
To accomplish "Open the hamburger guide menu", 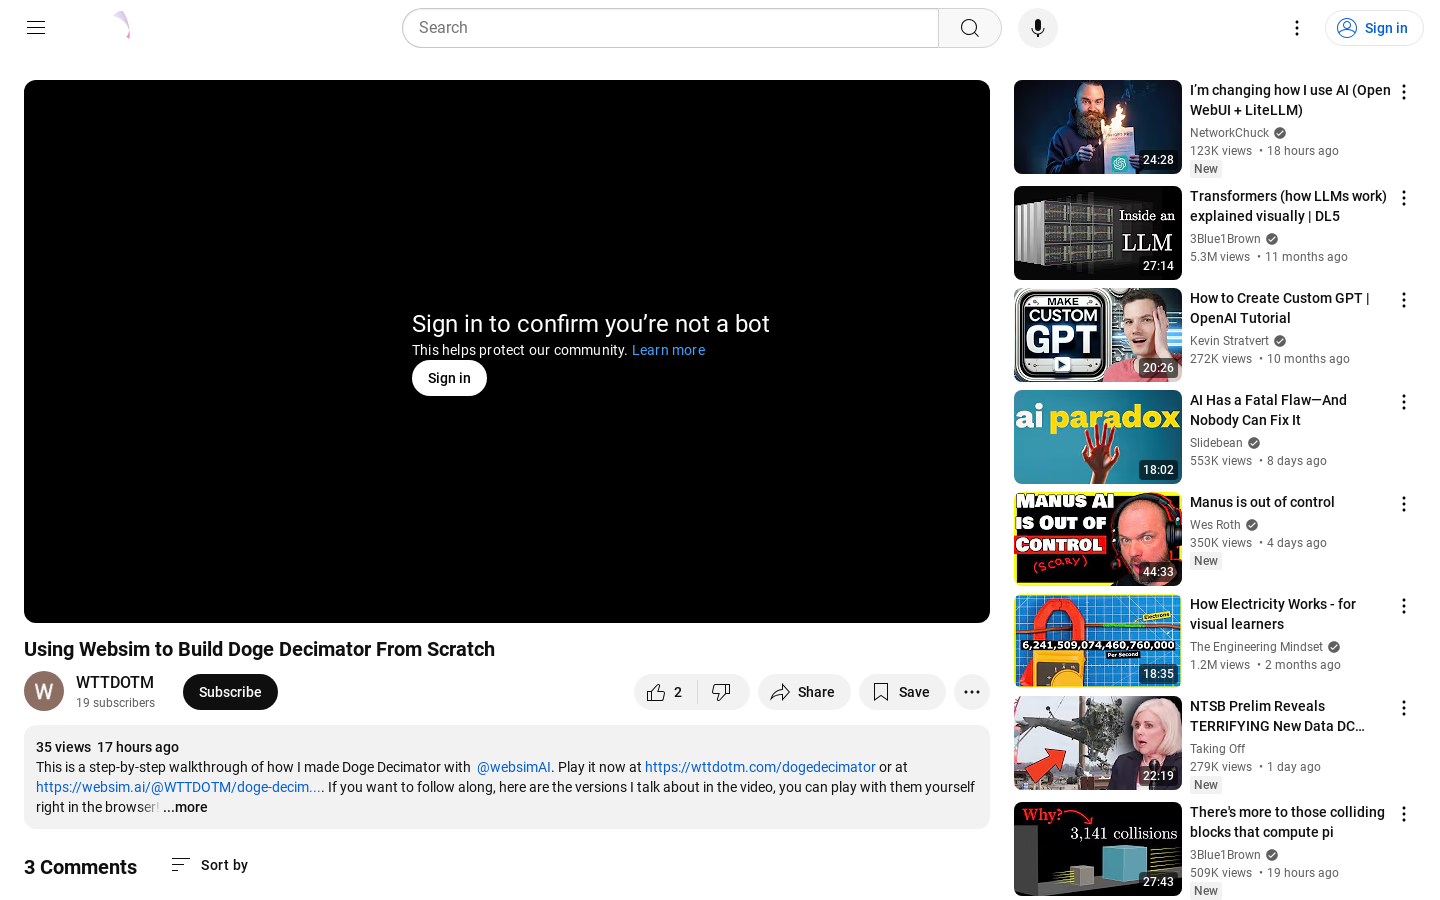I will [x=36, y=28].
